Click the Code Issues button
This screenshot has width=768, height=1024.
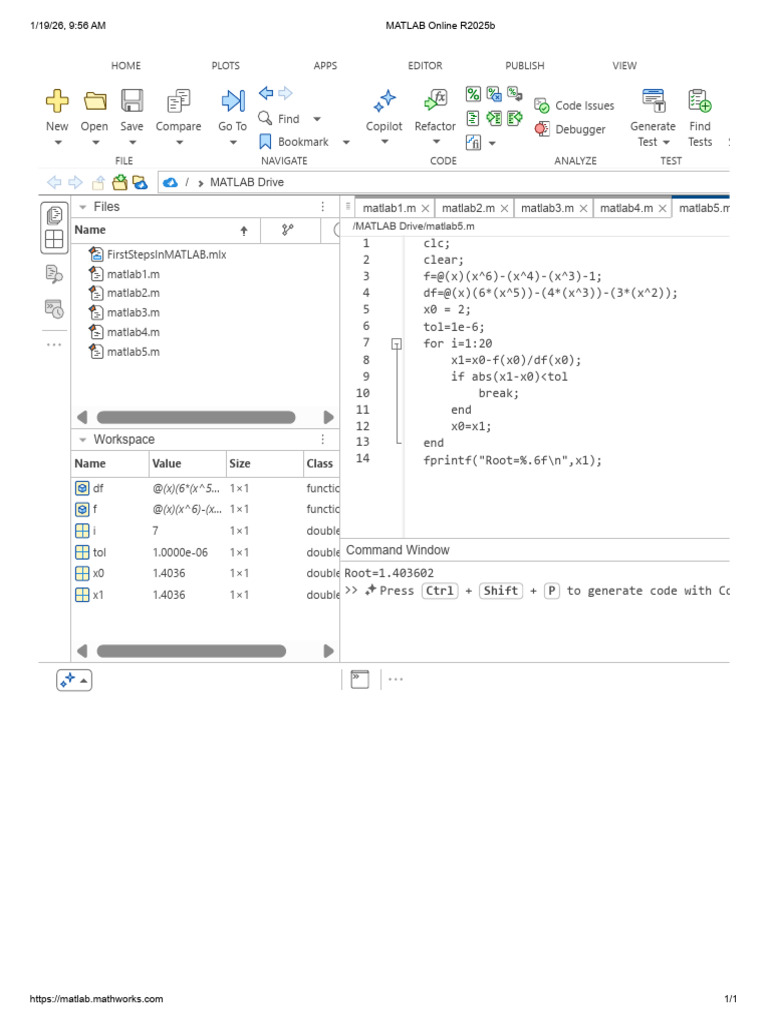(574, 106)
